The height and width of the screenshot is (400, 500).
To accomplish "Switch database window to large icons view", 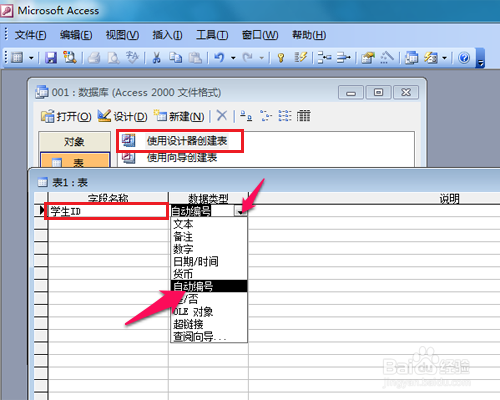I will [246, 116].
